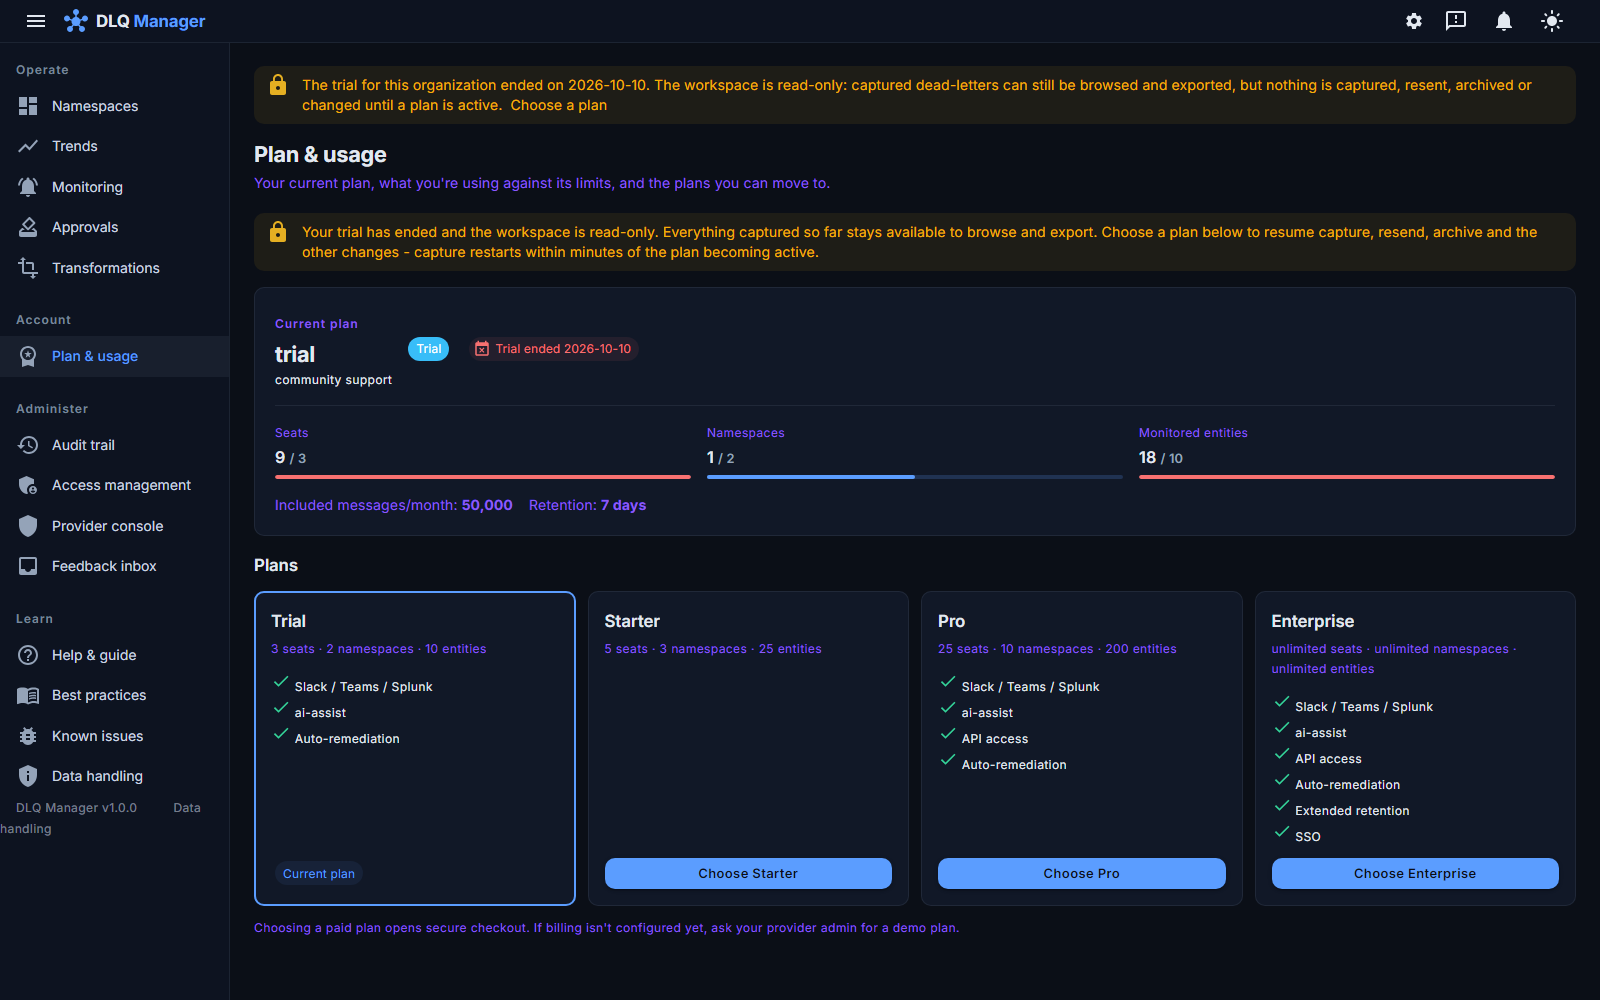Click the Feedback inbox tray icon
Viewport: 1600px width, 1000px height.
(x=28, y=566)
